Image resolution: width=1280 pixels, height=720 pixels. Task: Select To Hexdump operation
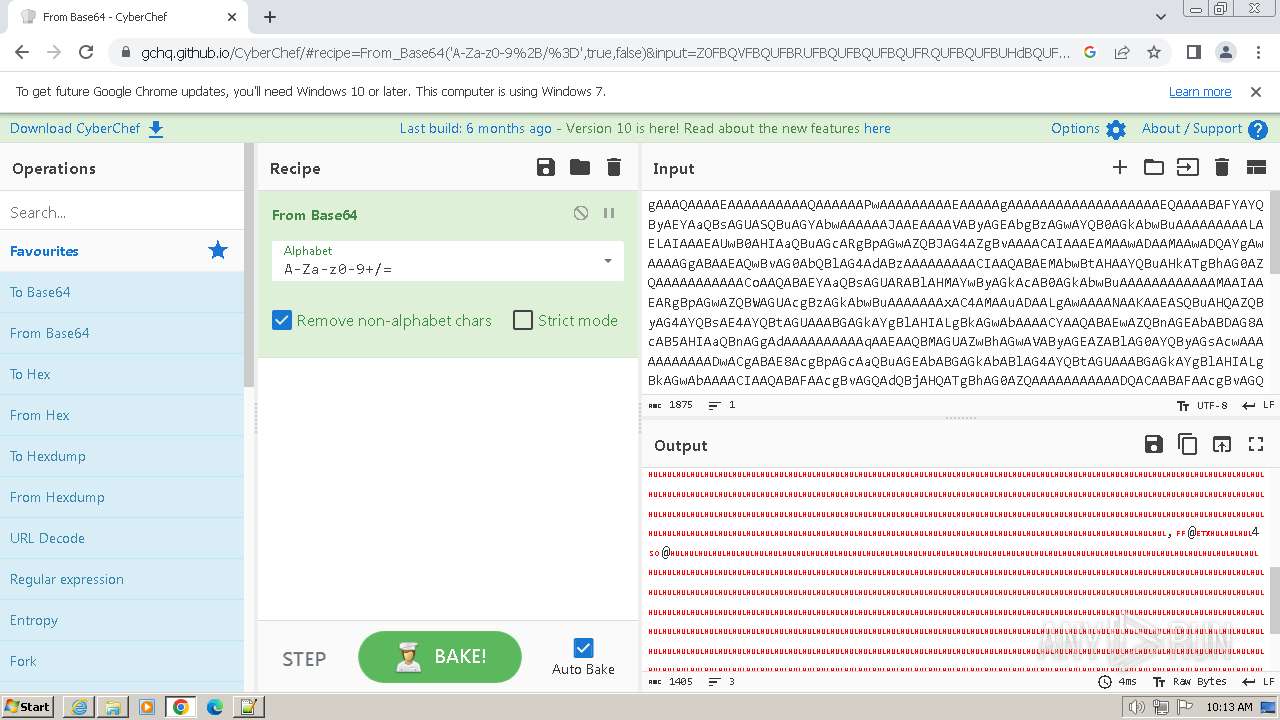(x=122, y=456)
